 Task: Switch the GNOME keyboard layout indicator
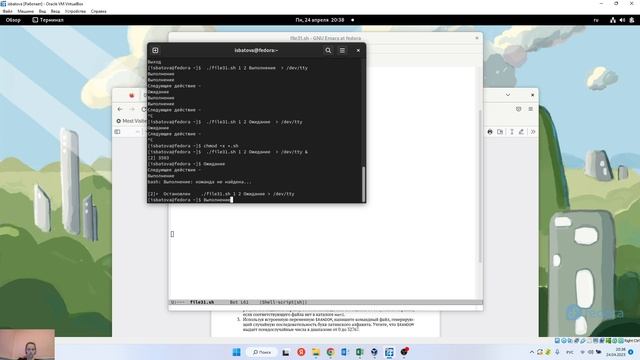(596, 20)
